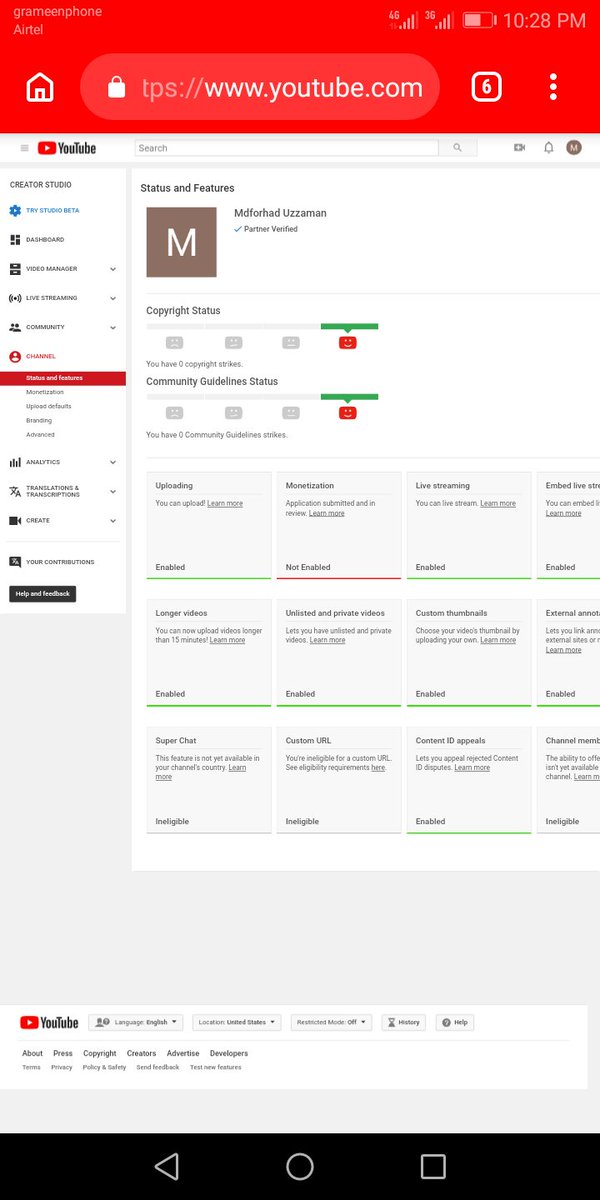This screenshot has width=600, height=1200.
Task: Click Learn more in Live streaming card
Action: point(498,503)
